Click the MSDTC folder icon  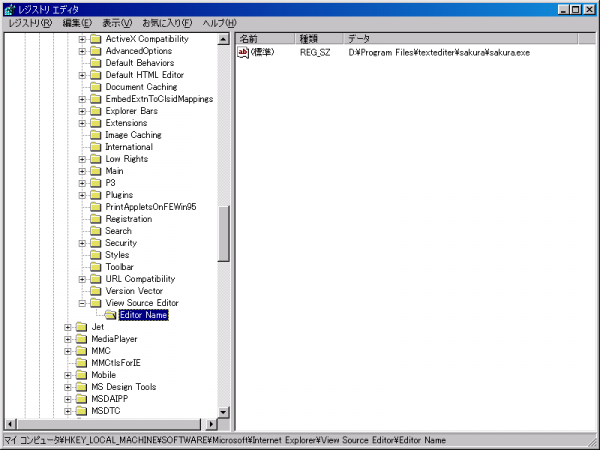[x=82, y=411]
